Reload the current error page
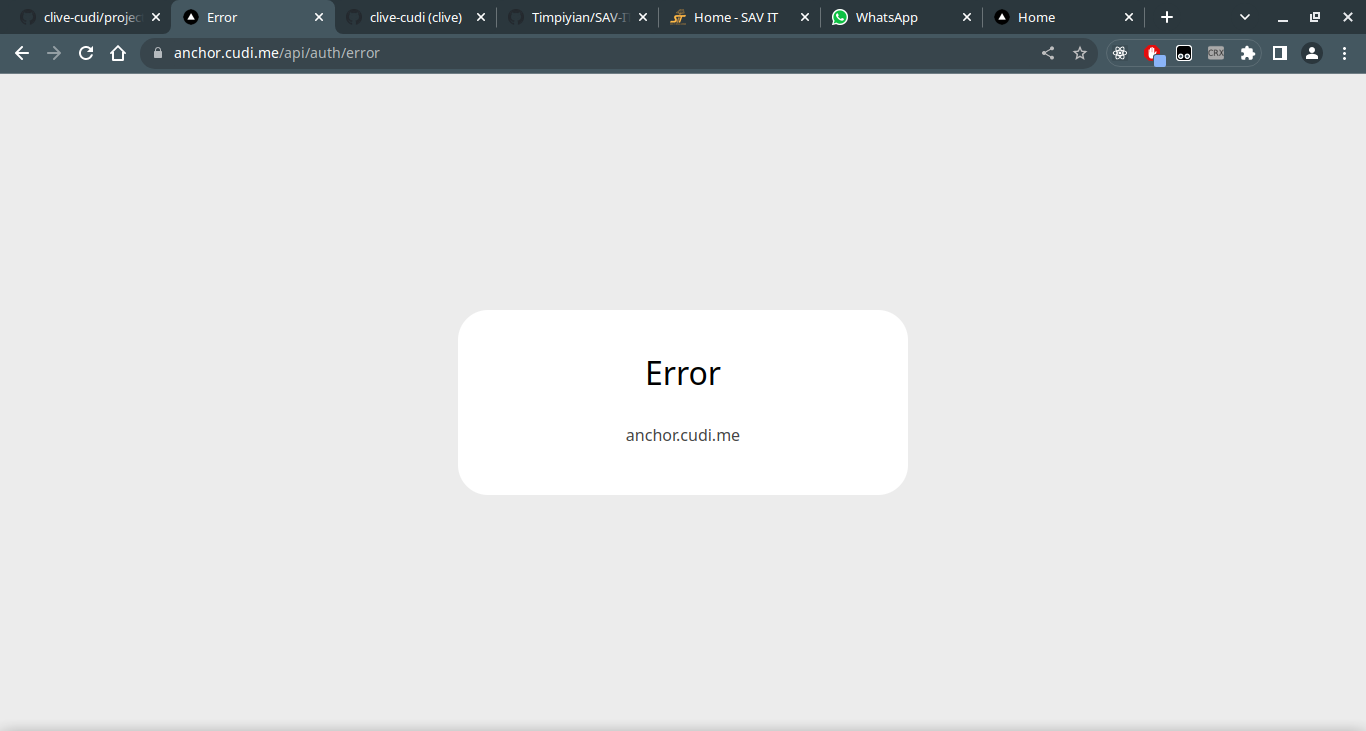 (x=85, y=53)
